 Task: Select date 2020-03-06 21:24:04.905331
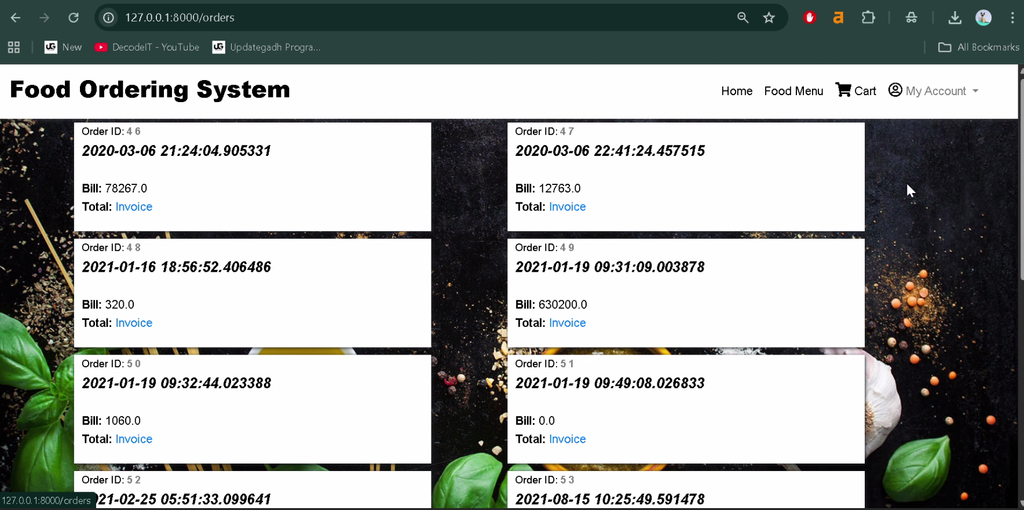click(x=176, y=151)
